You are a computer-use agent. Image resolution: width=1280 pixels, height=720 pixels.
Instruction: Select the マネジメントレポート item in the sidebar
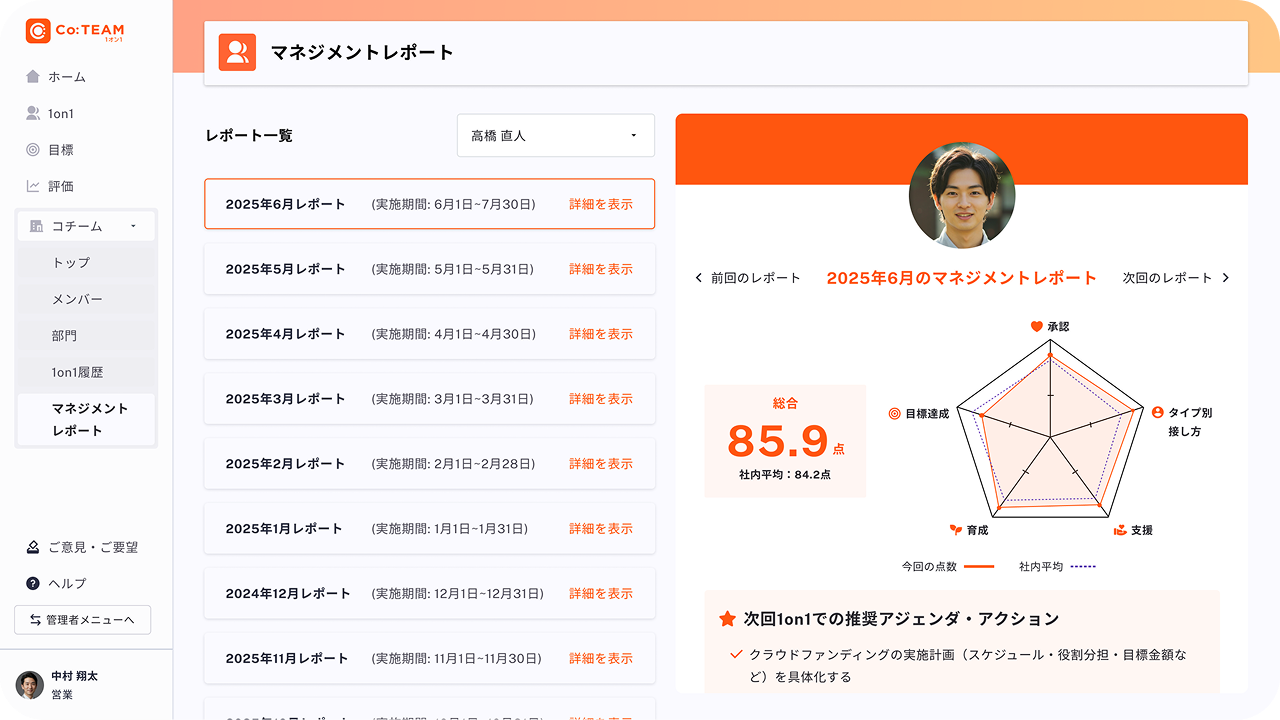[85, 418]
